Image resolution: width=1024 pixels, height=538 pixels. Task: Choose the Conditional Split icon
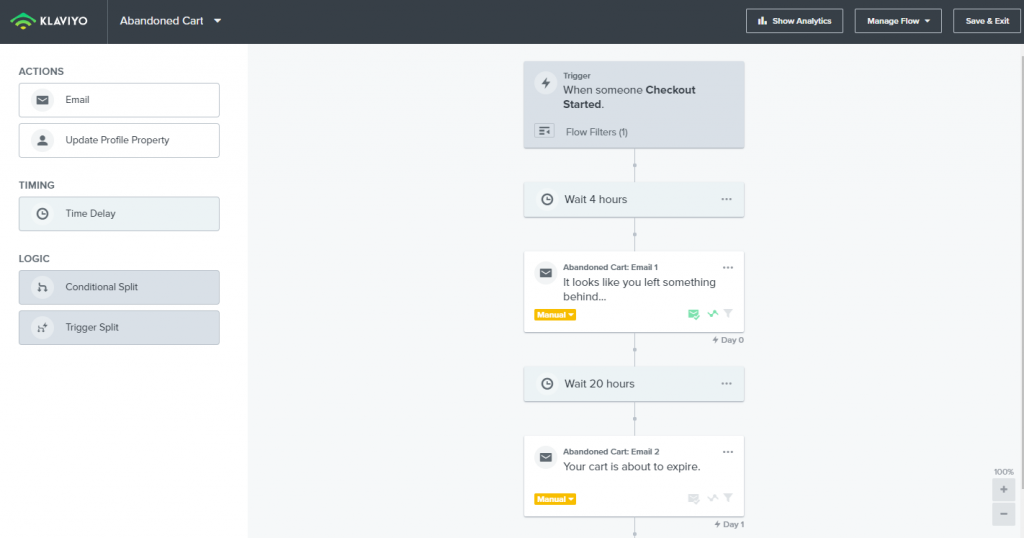click(42, 287)
